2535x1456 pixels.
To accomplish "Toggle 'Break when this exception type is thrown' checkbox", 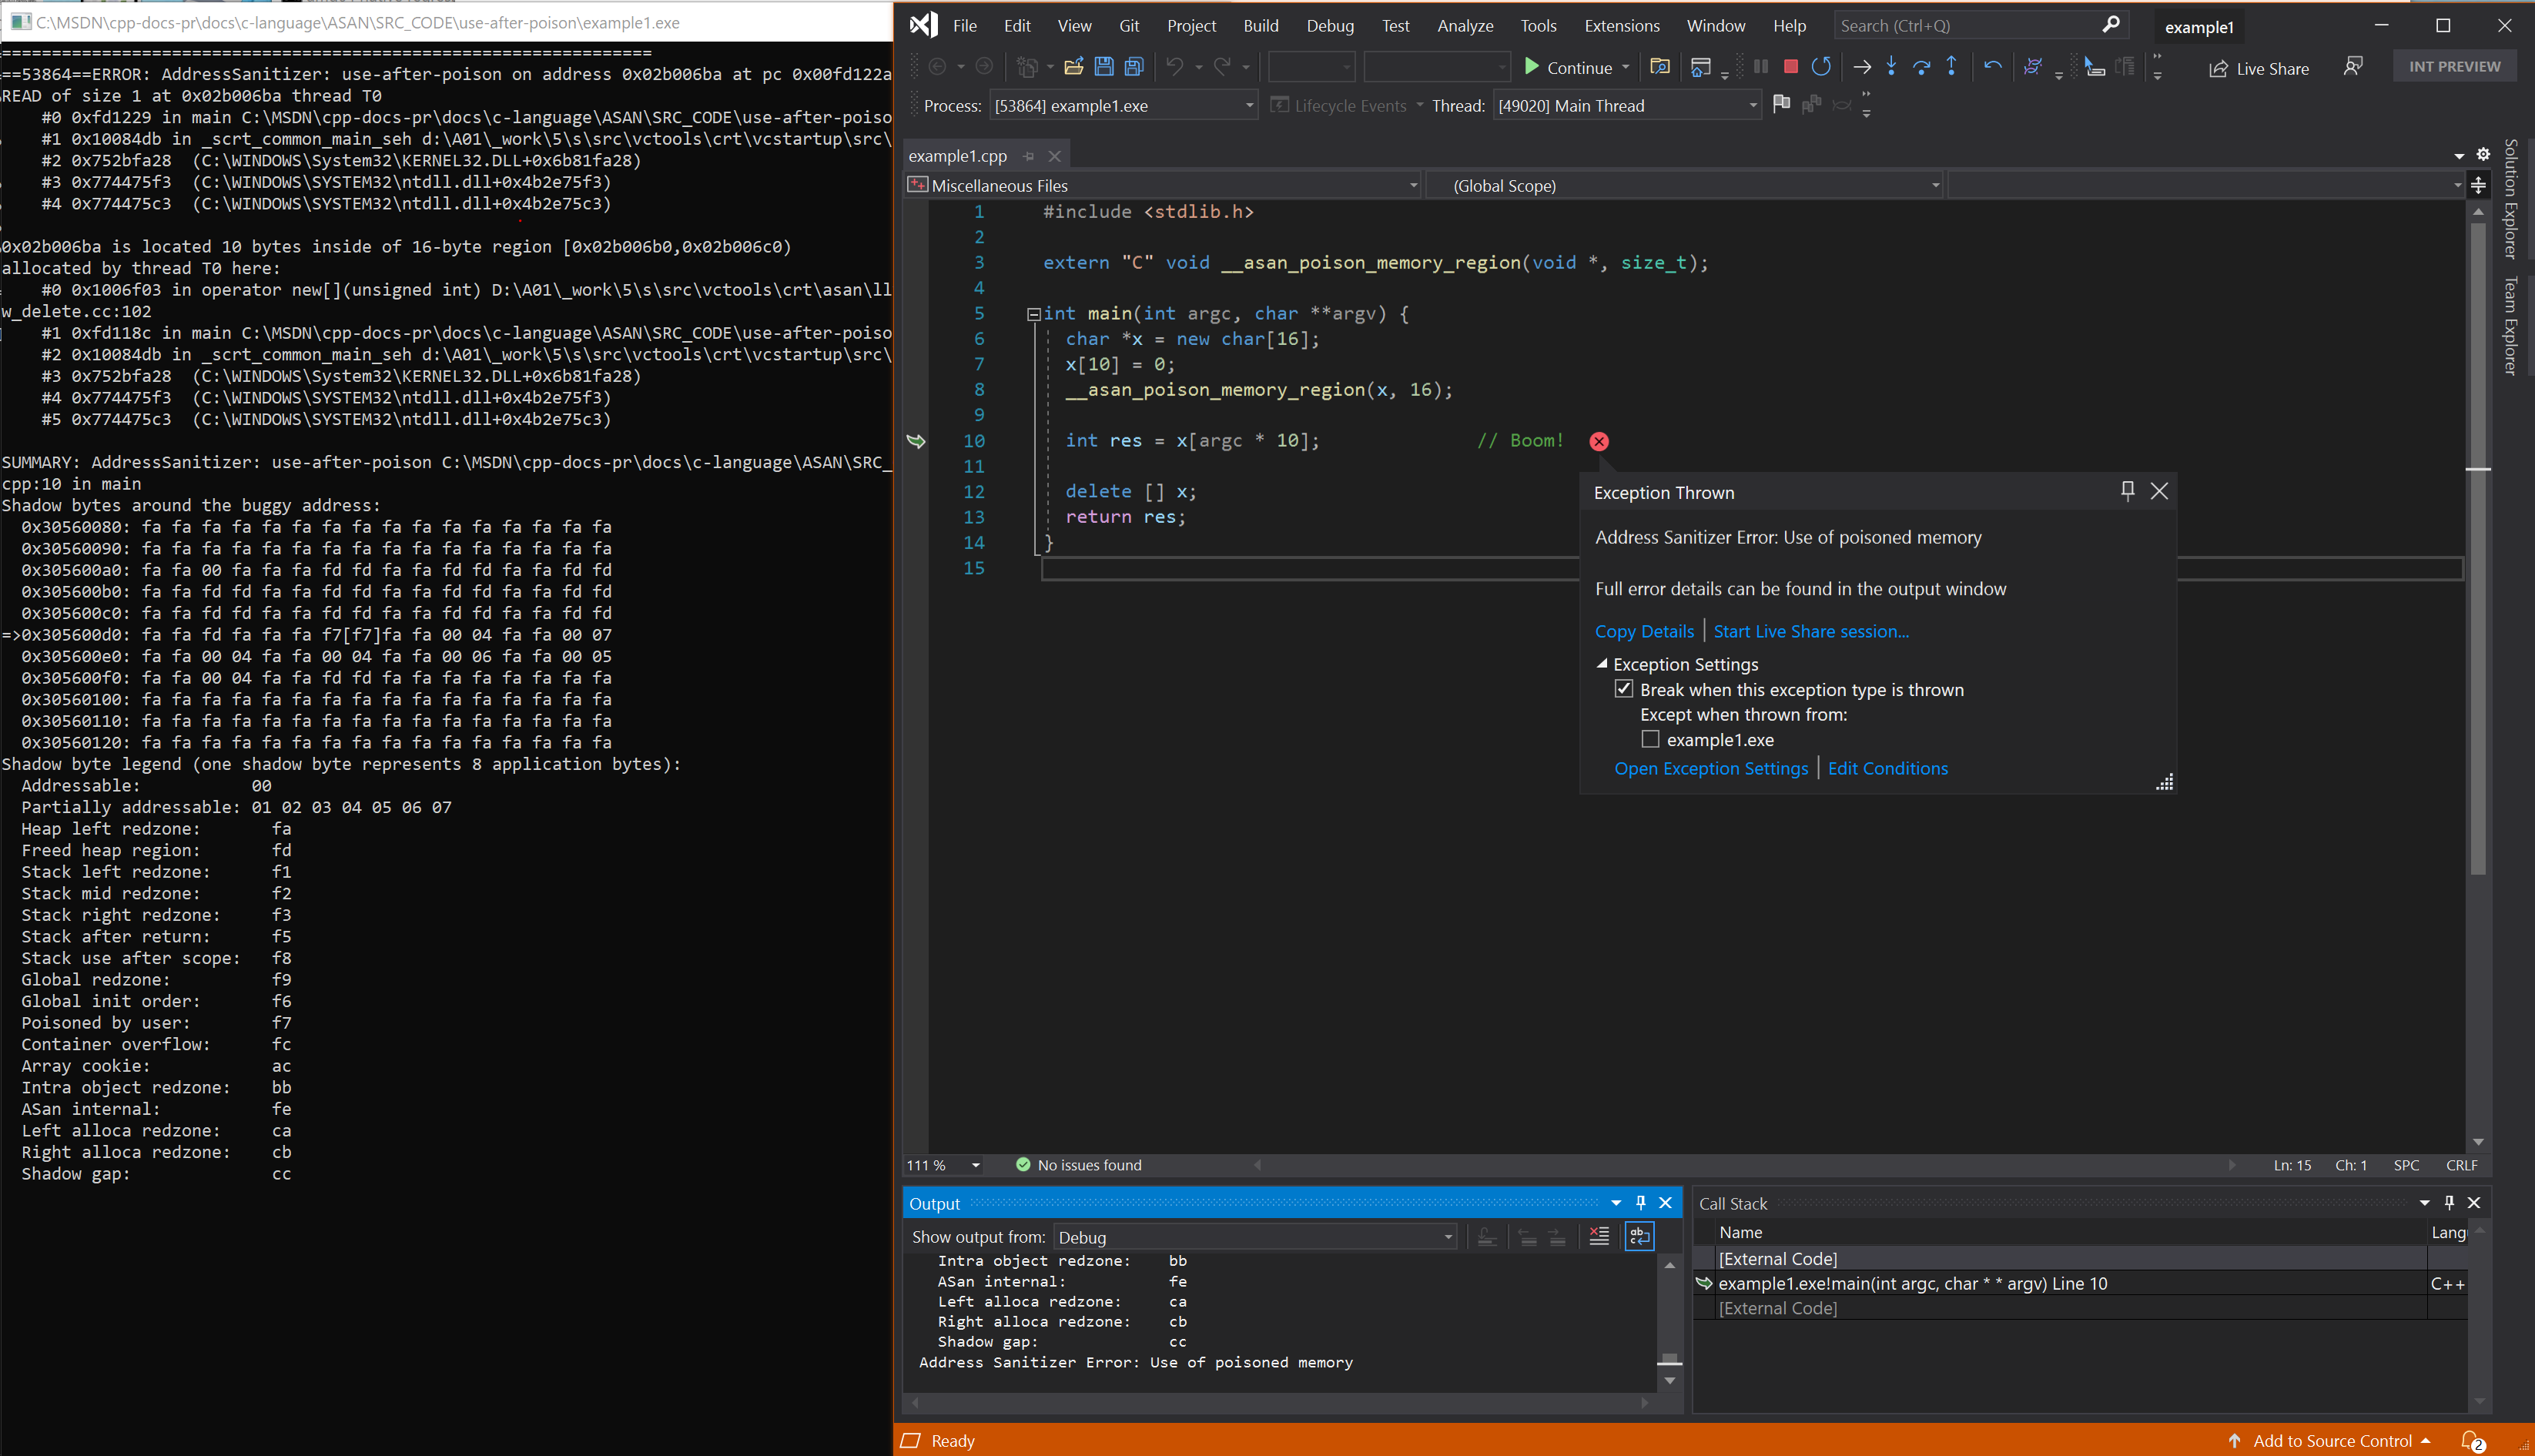I will pos(1622,688).
